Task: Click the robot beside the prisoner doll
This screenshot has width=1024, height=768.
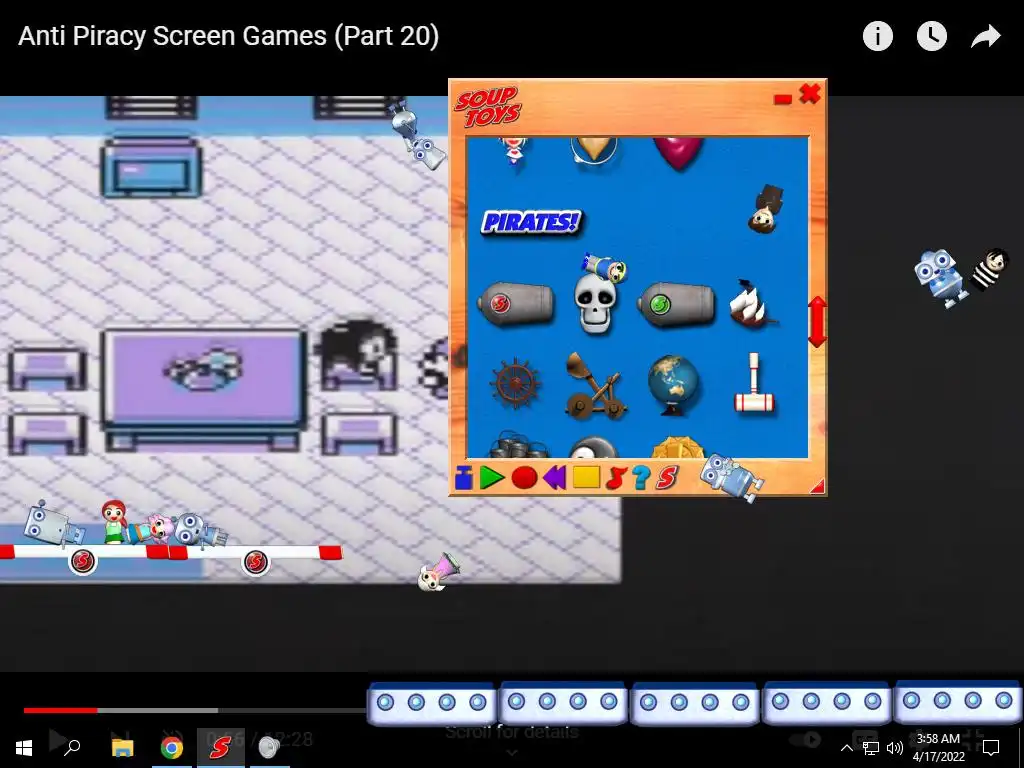Action: click(939, 279)
